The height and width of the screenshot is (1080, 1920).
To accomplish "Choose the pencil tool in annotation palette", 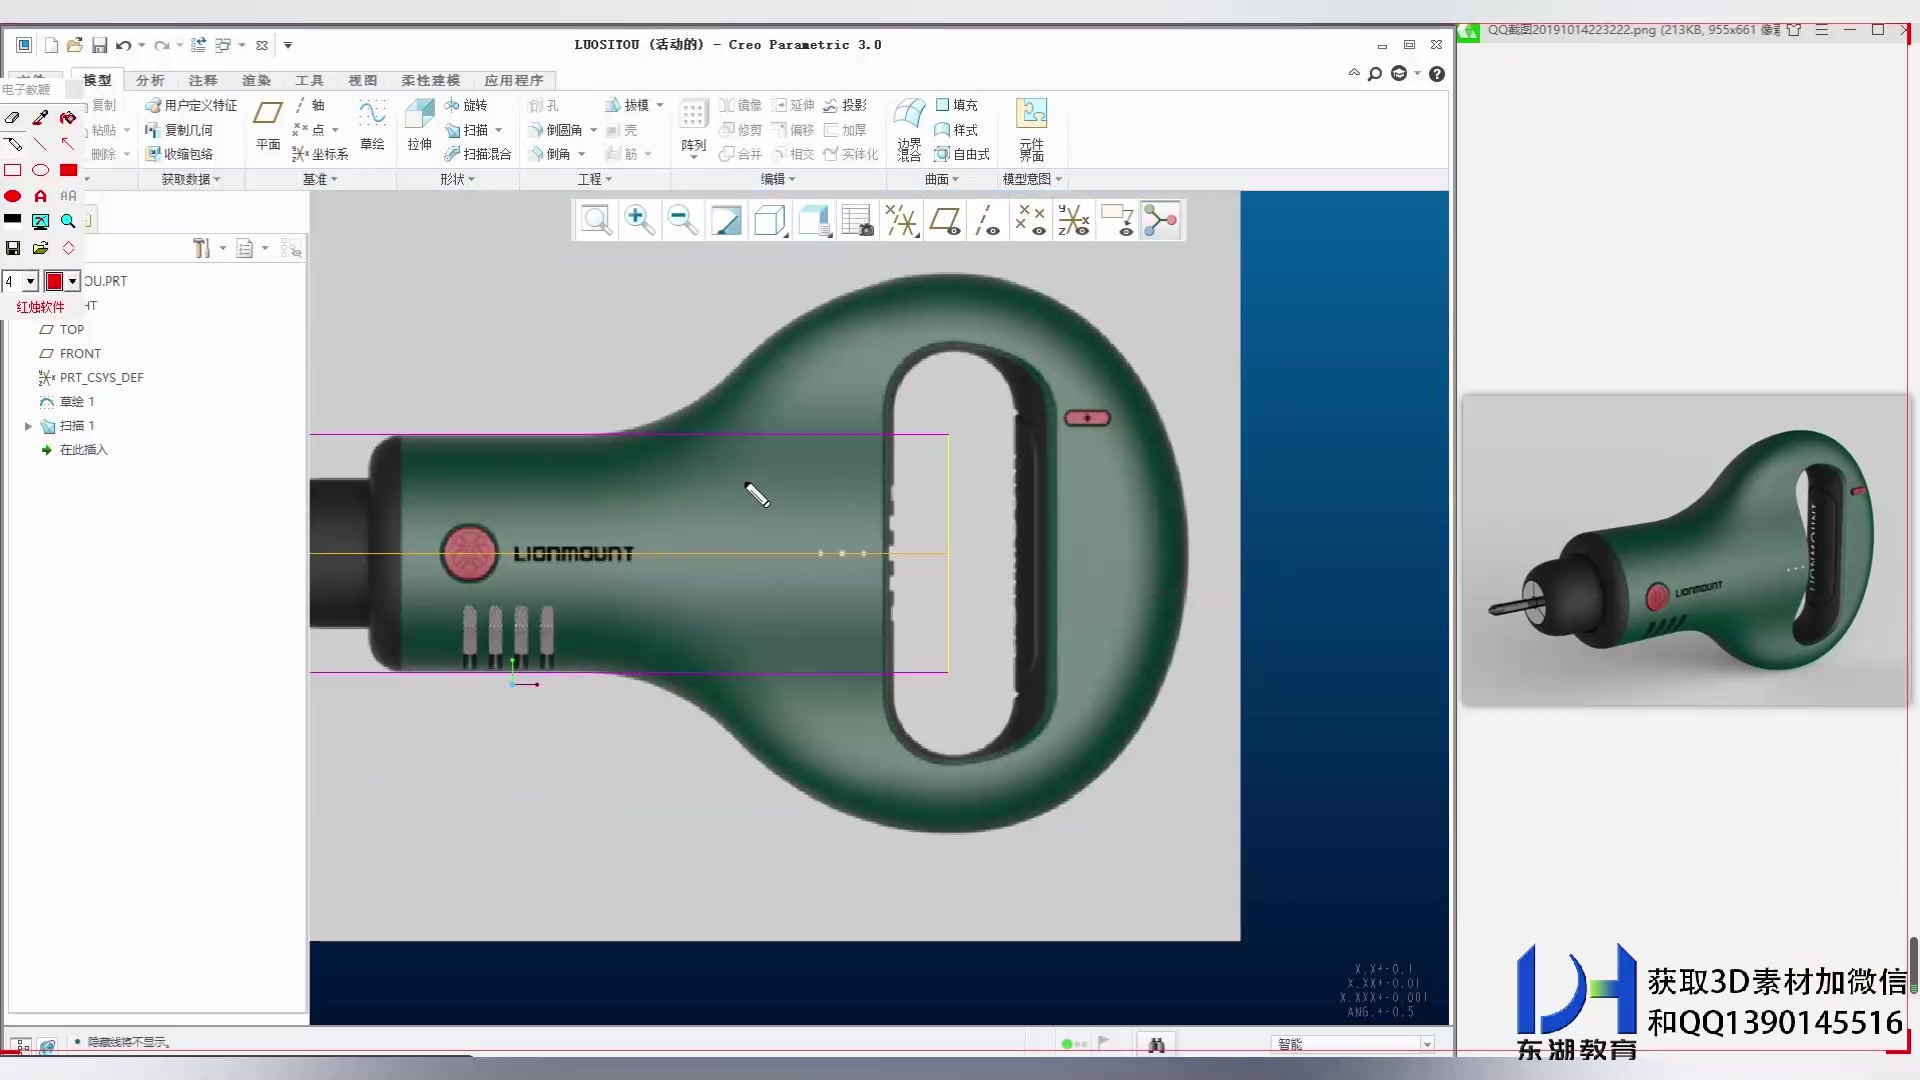I will pyautogui.click(x=13, y=143).
